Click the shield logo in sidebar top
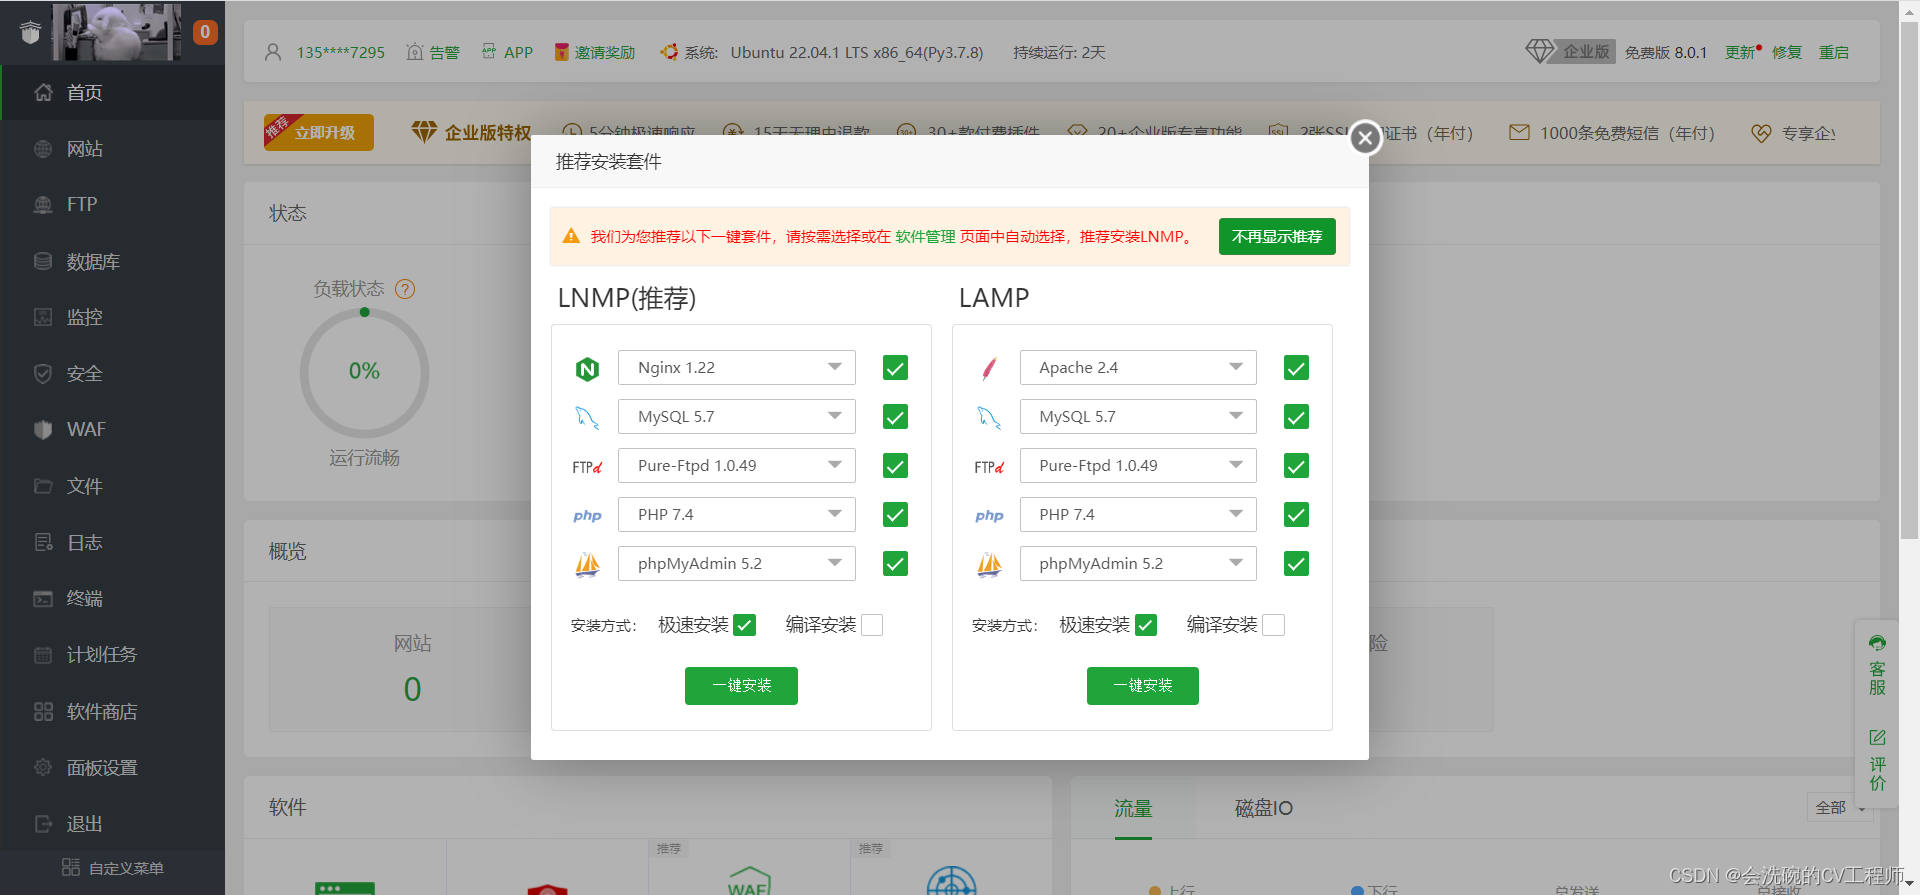Image resolution: width=1920 pixels, height=895 pixels. coord(30,33)
